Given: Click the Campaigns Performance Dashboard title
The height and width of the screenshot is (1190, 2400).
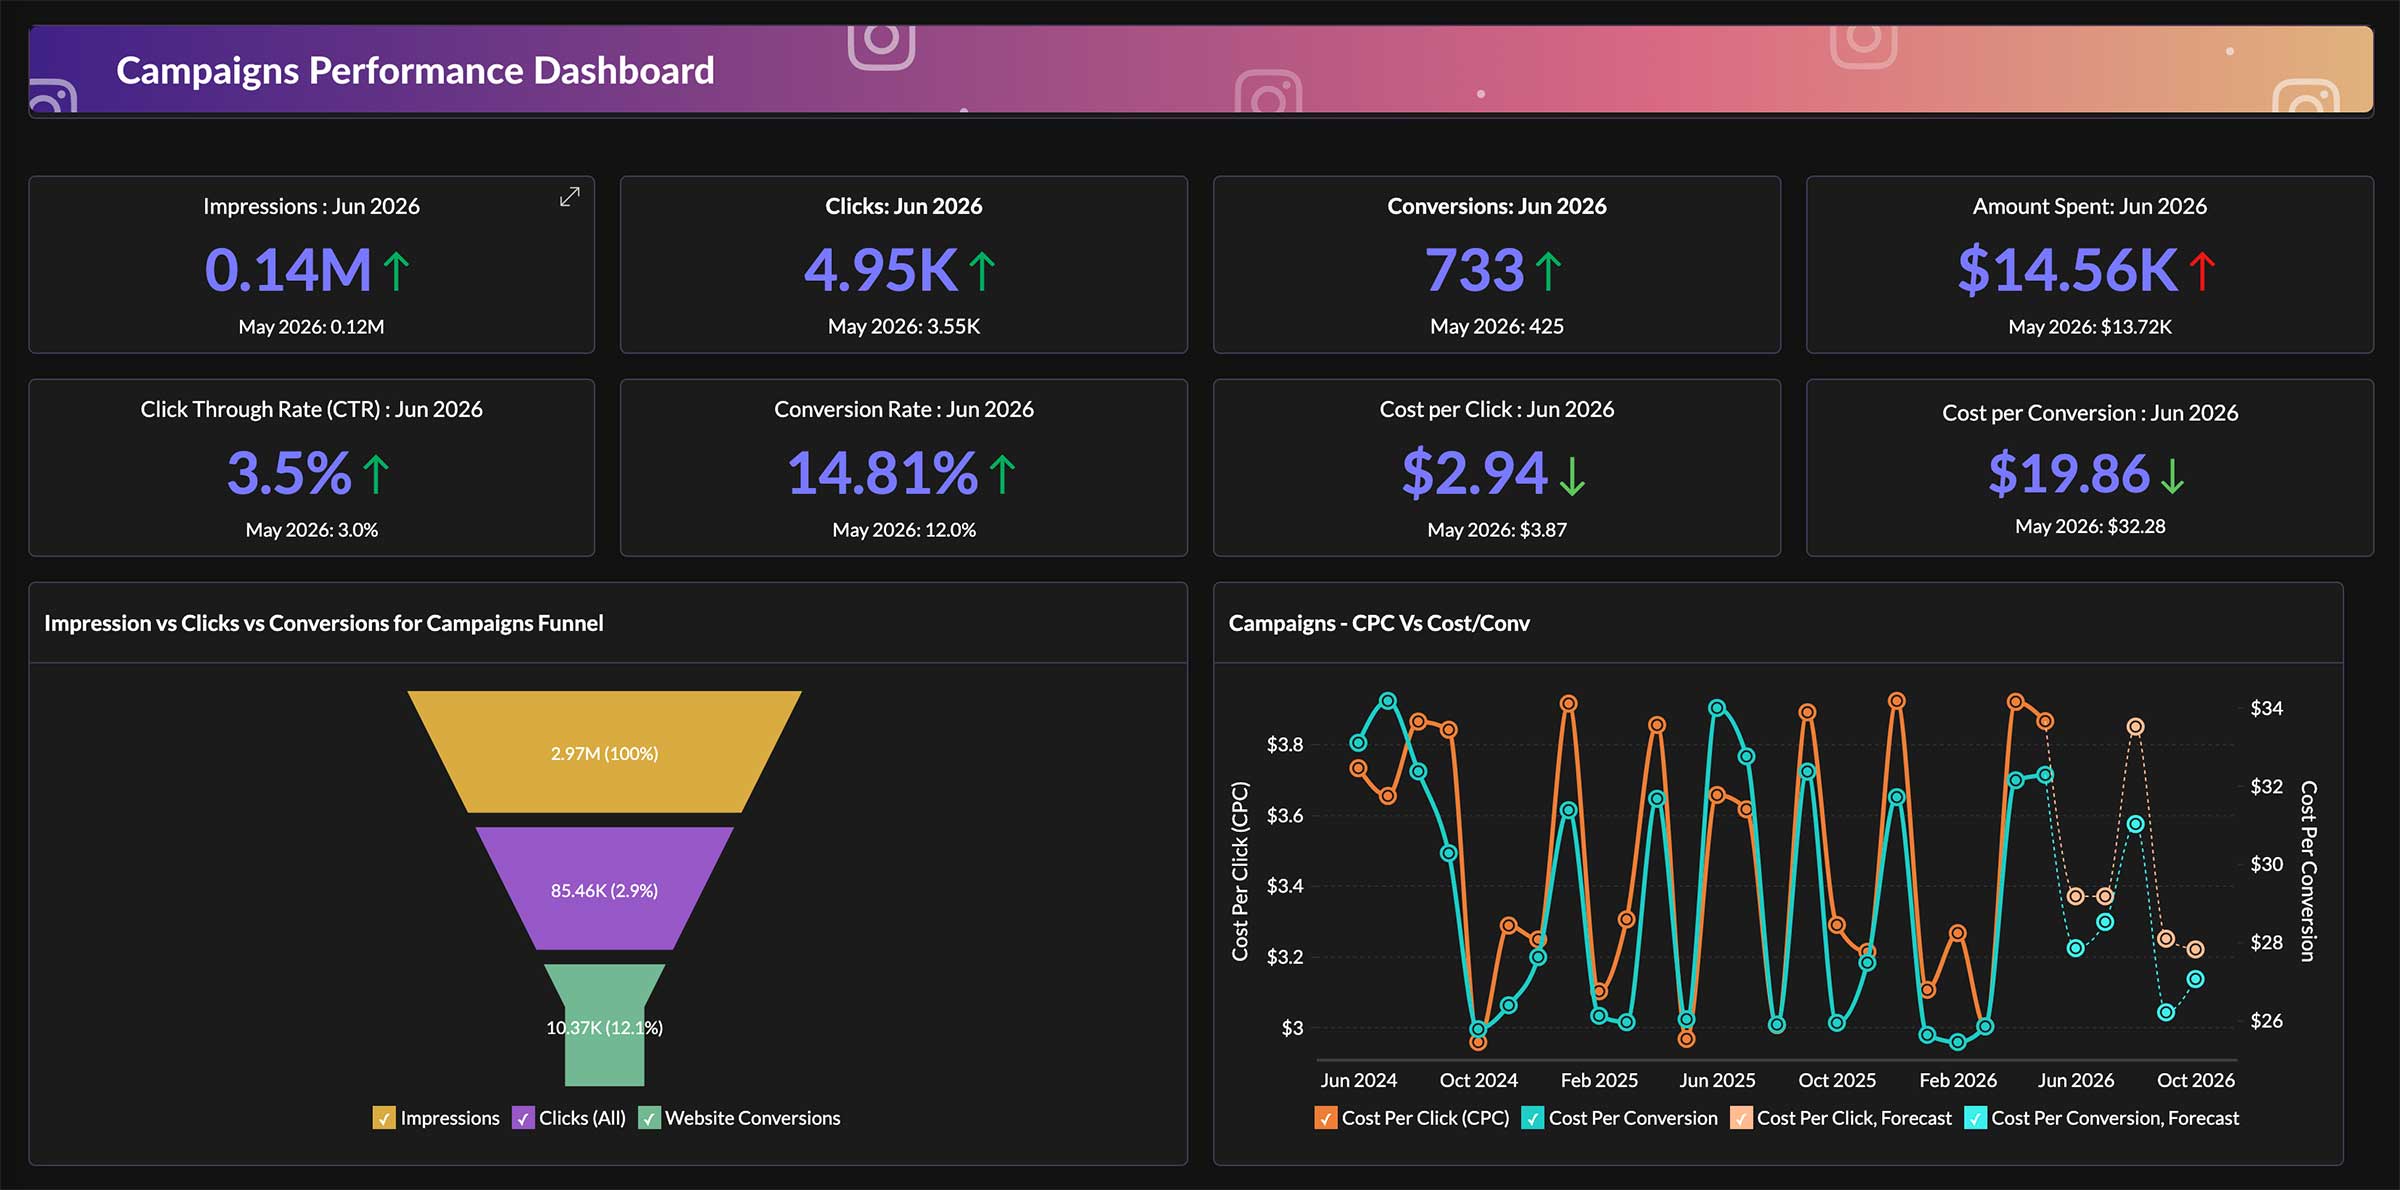Looking at the screenshot, I should coord(415,70).
